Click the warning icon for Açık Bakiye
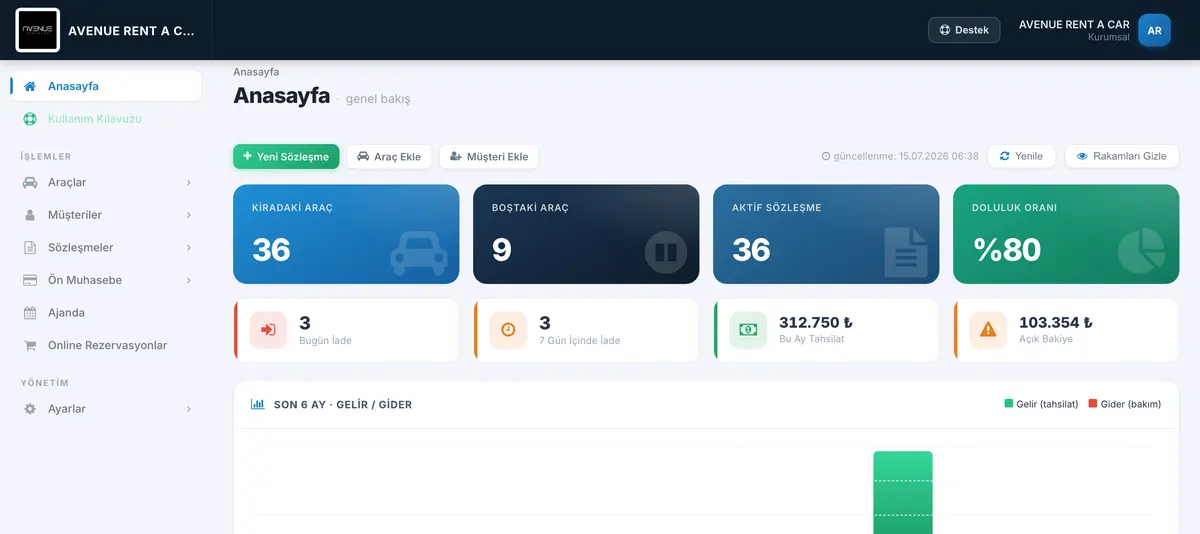1200x534 pixels. [x=988, y=330]
